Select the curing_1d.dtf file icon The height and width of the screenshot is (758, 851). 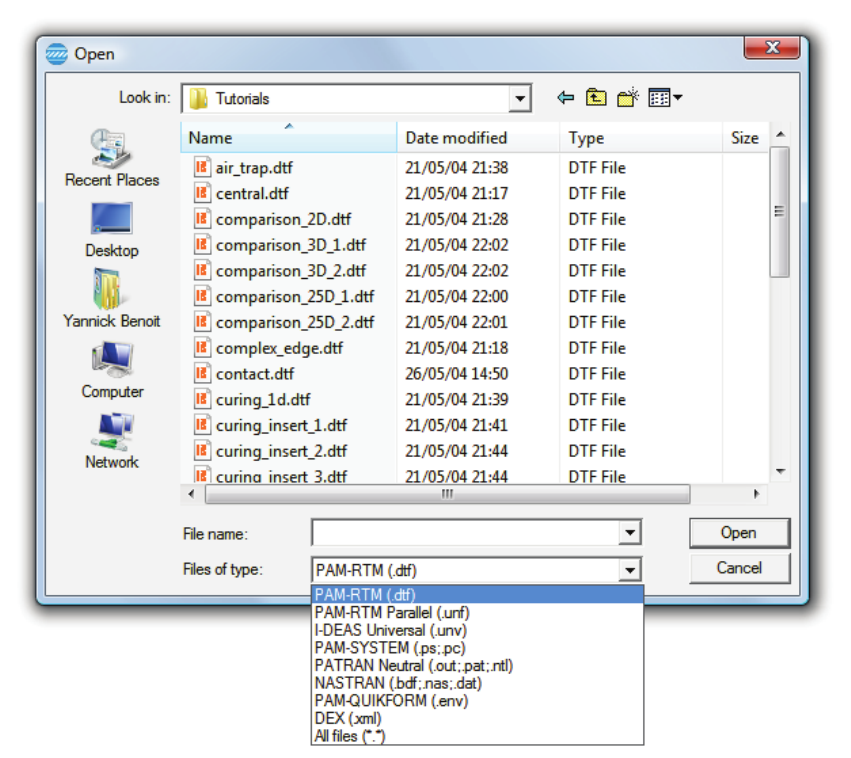(202, 399)
